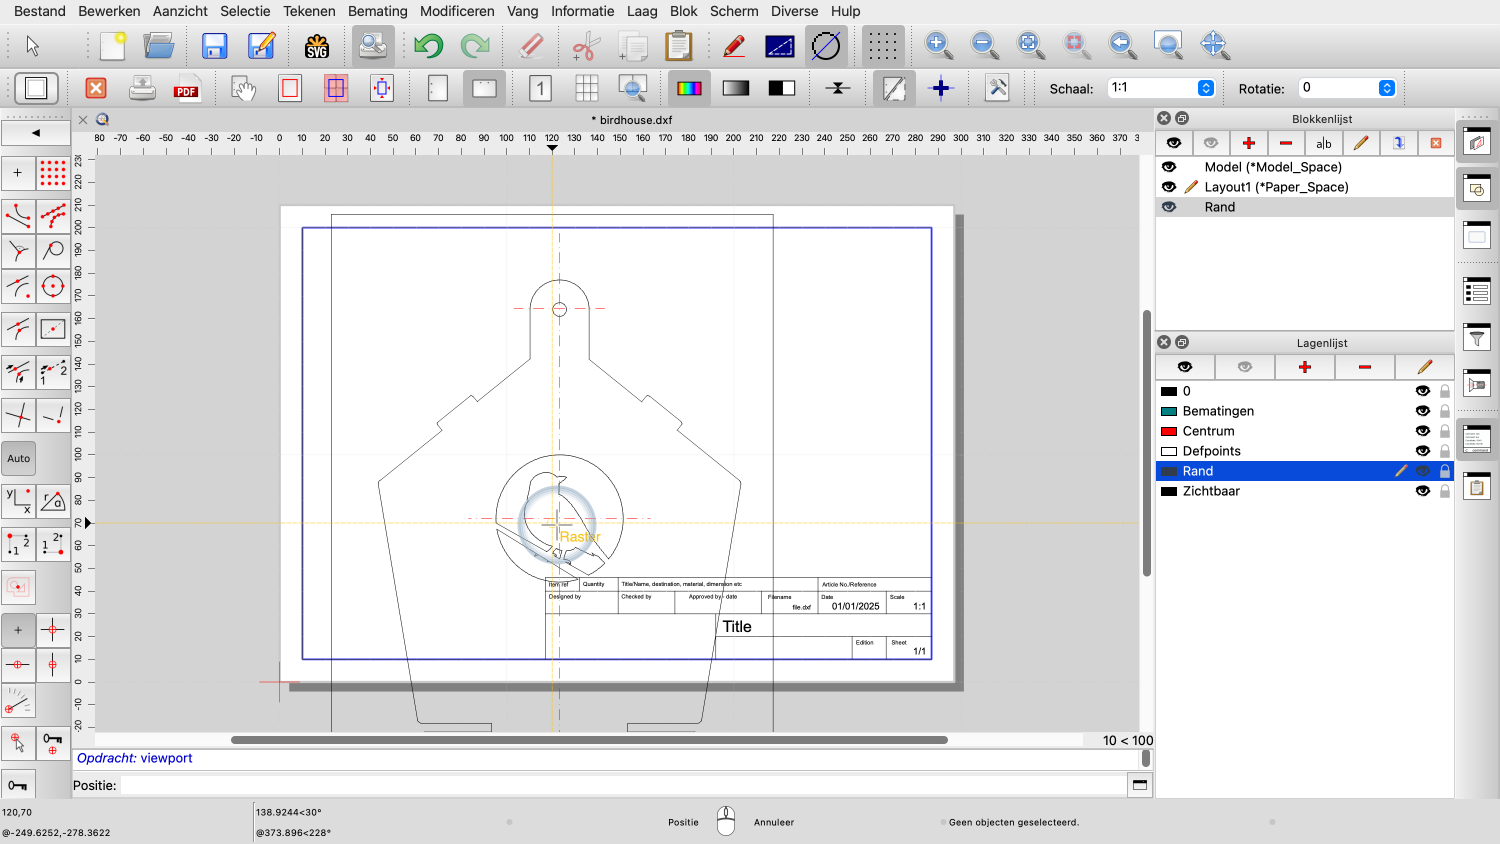This screenshot has height=844, width=1500.
Task: Add a new layer with plus button
Action: (x=1304, y=367)
